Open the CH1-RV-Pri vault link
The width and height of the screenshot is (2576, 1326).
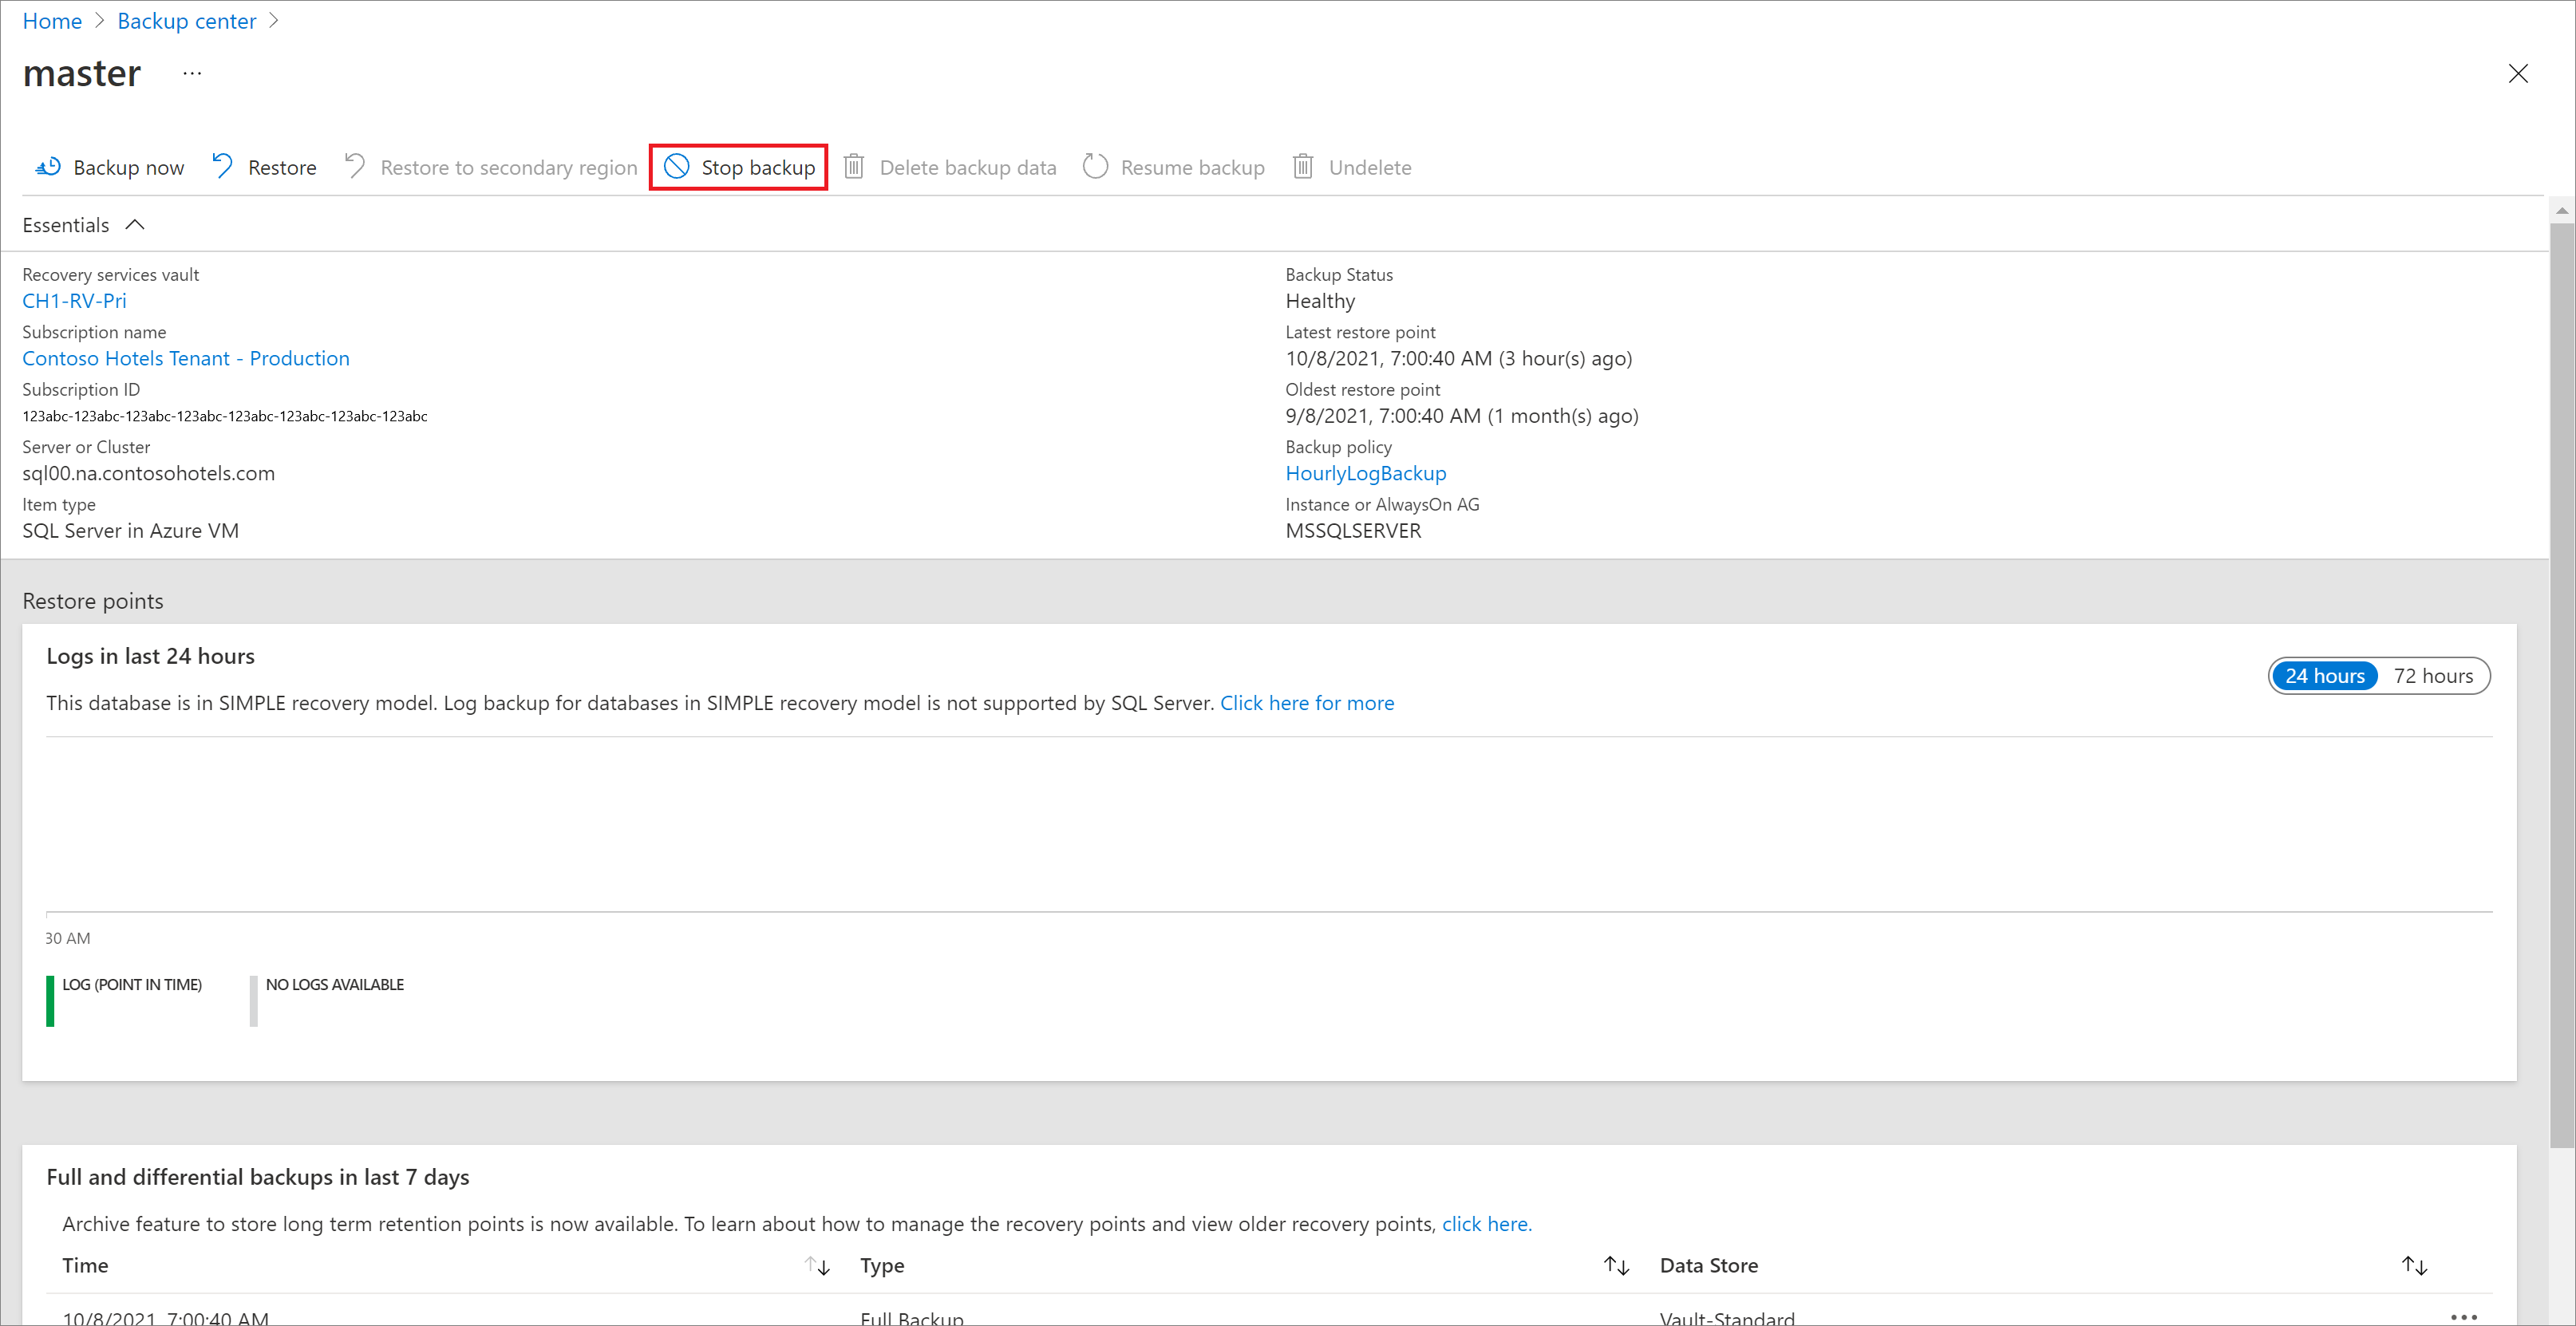tap(73, 299)
